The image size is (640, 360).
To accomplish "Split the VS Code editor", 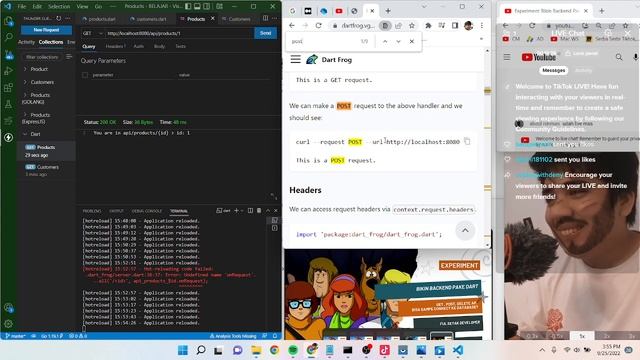I will 265,18.
